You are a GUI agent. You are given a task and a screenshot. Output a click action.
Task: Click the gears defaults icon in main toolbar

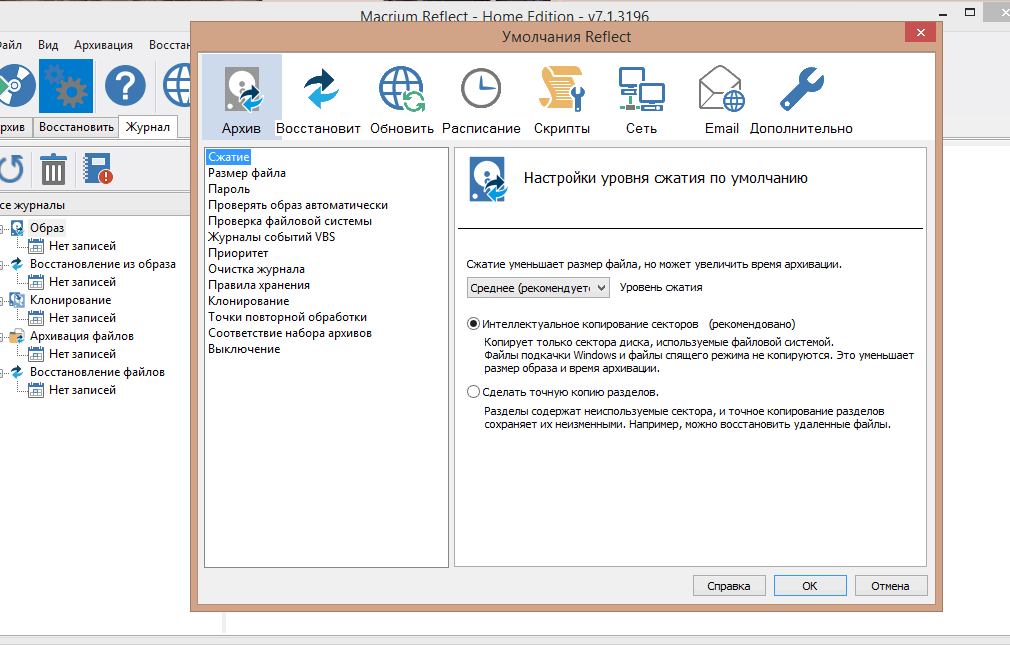point(66,86)
